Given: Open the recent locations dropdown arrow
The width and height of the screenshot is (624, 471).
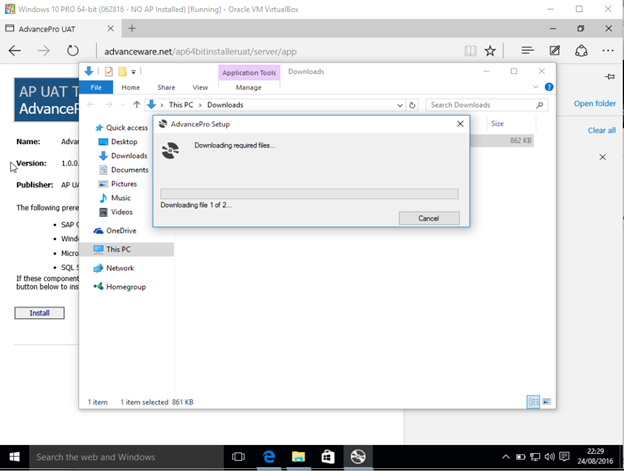Looking at the screenshot, I should (122, 105).
